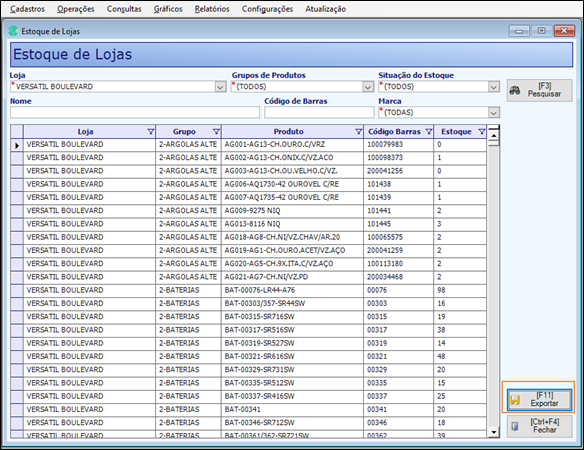Open the Relatórios menu

(212, 9)
